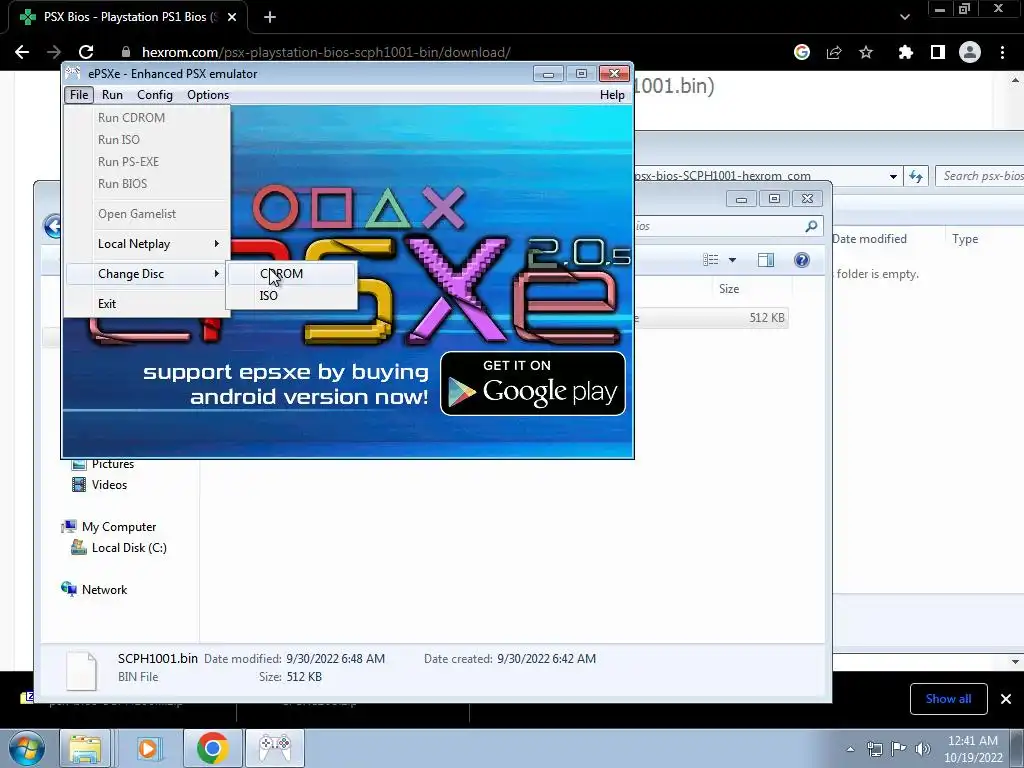
Task: Sort by Date modified column
Action: 869,239
